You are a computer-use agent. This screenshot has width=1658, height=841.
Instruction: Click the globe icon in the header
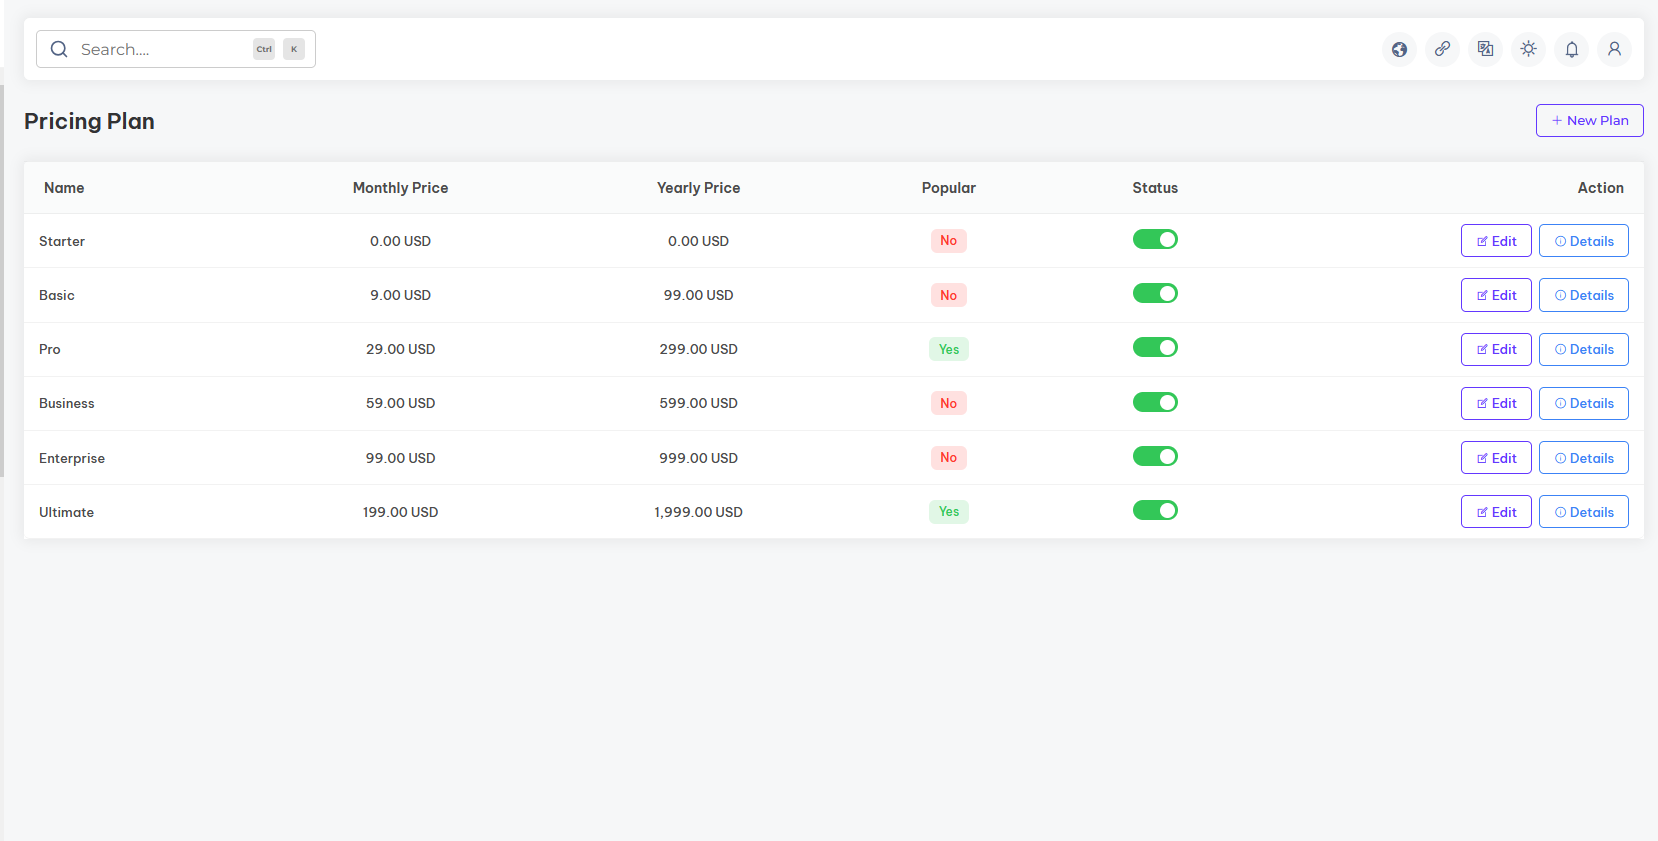1399,49
